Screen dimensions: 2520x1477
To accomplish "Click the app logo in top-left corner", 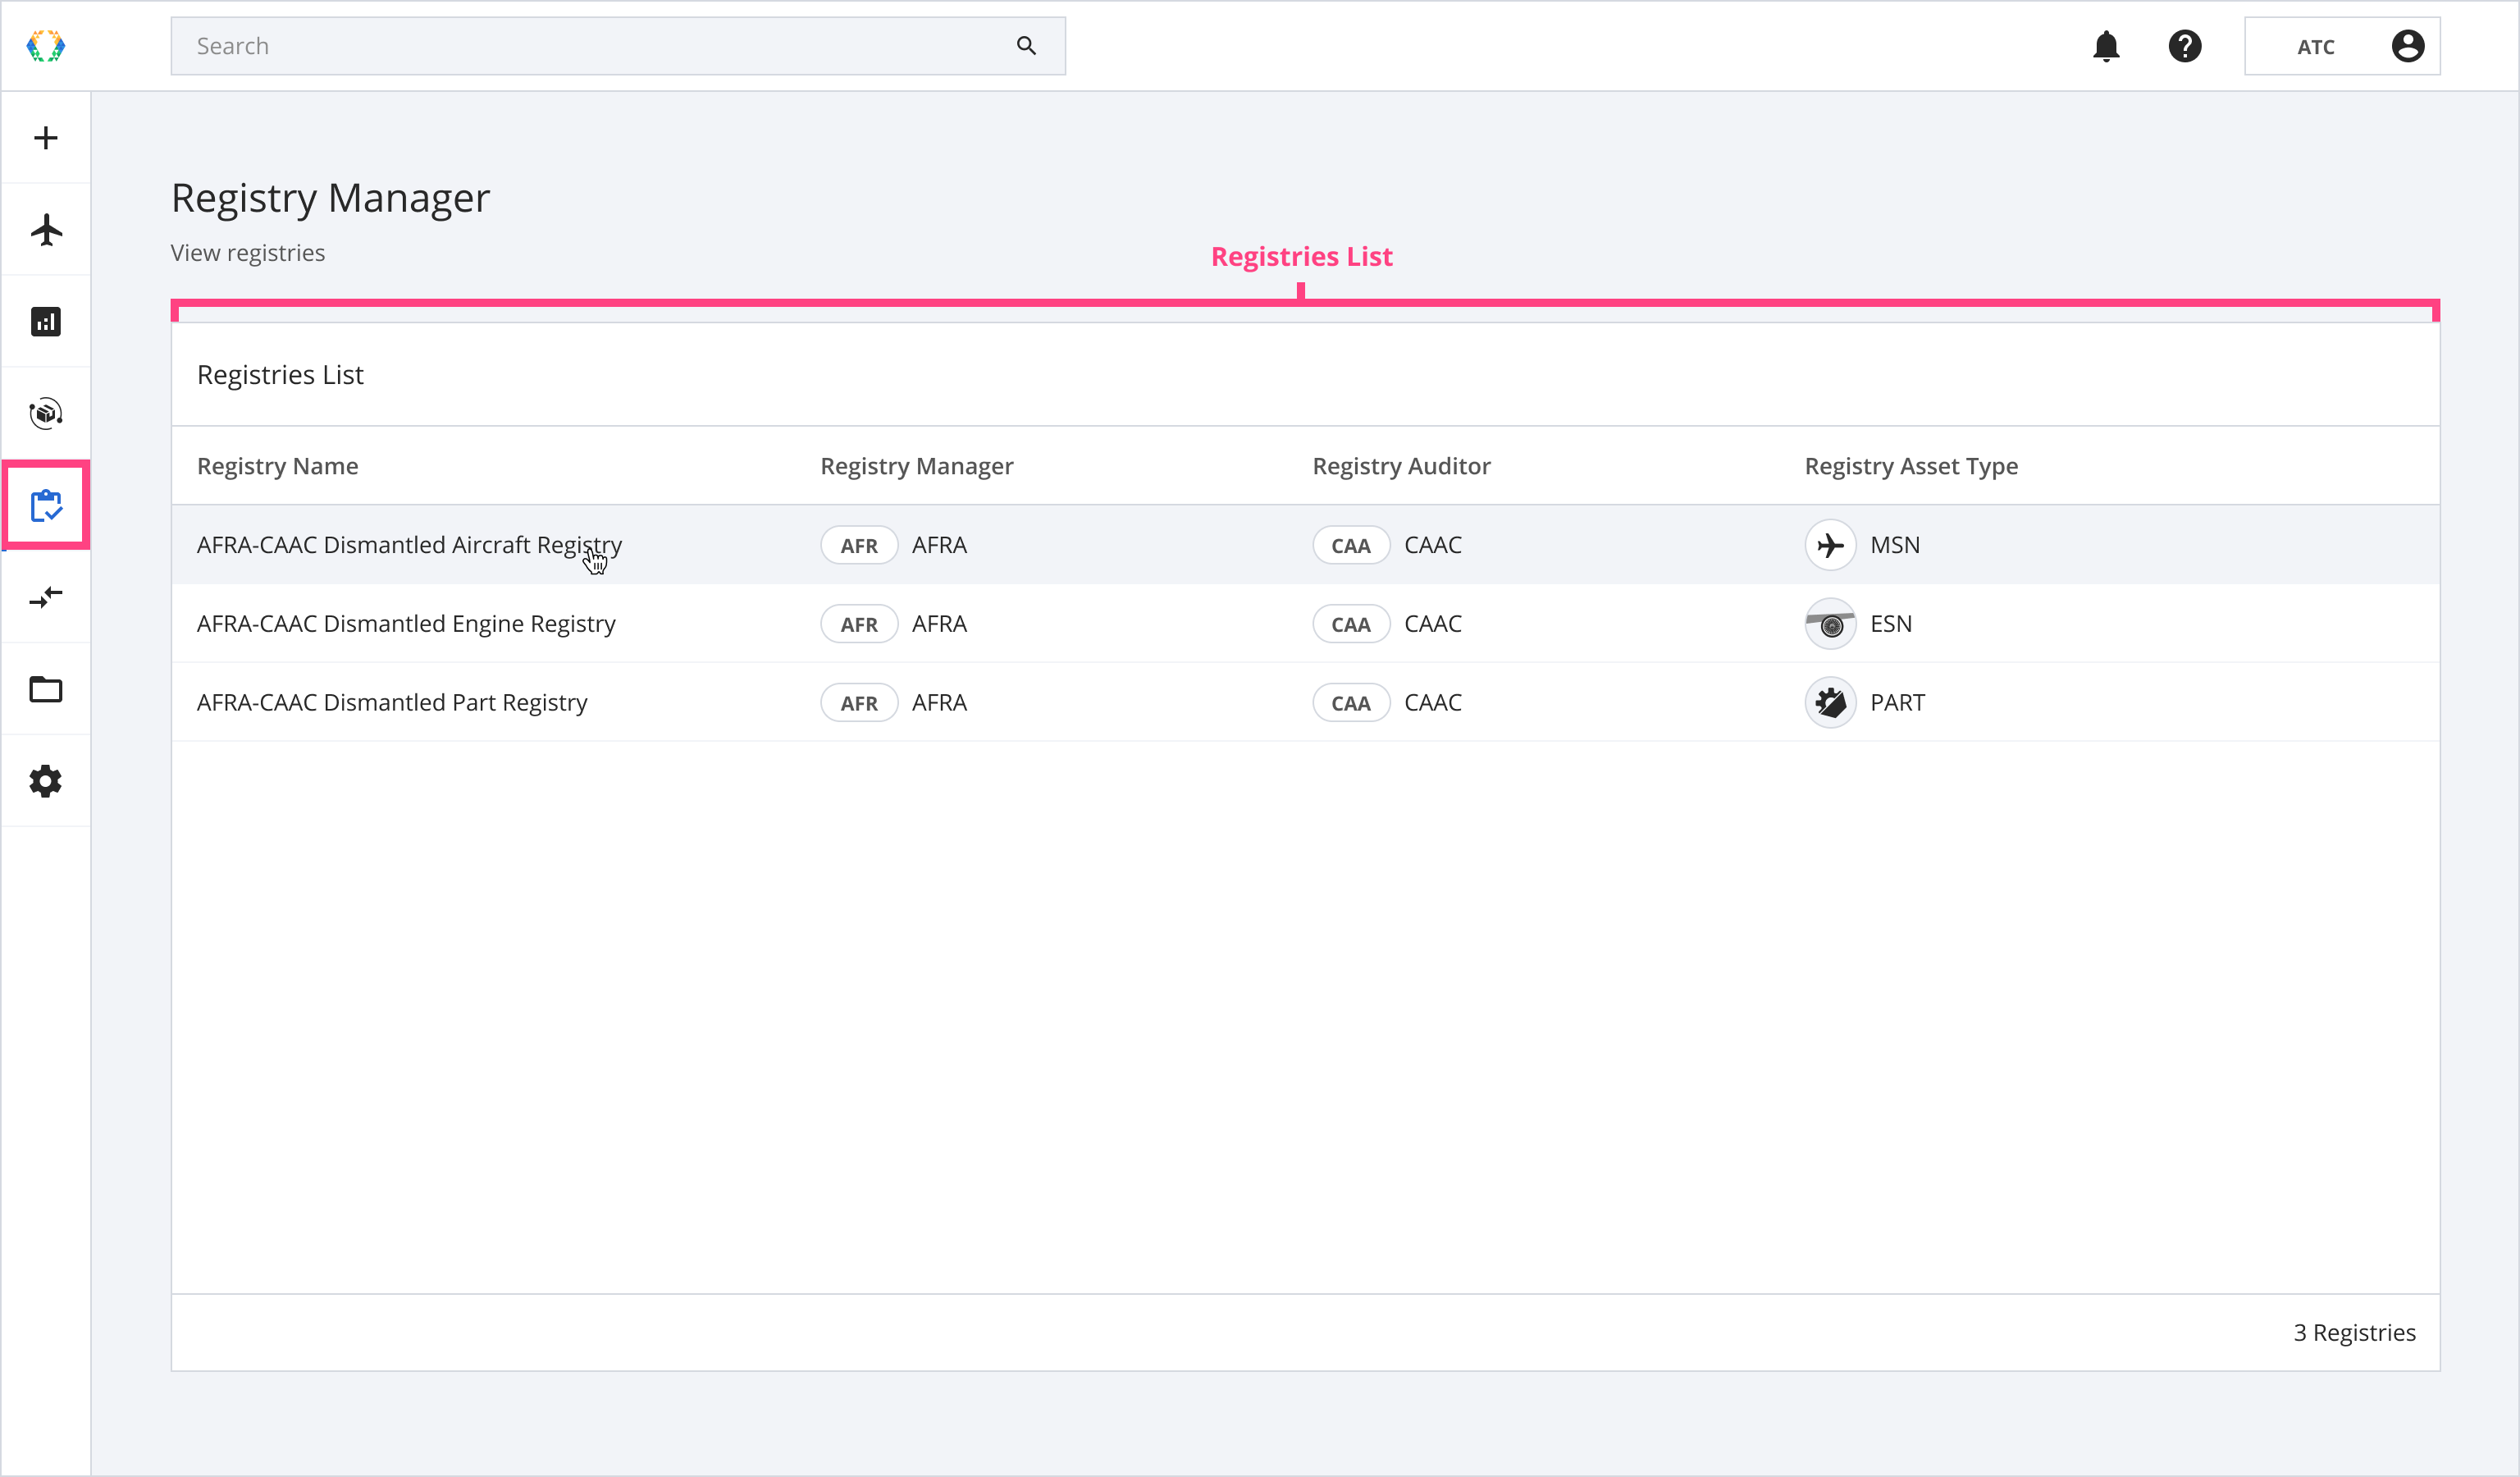I will point(46,46).
